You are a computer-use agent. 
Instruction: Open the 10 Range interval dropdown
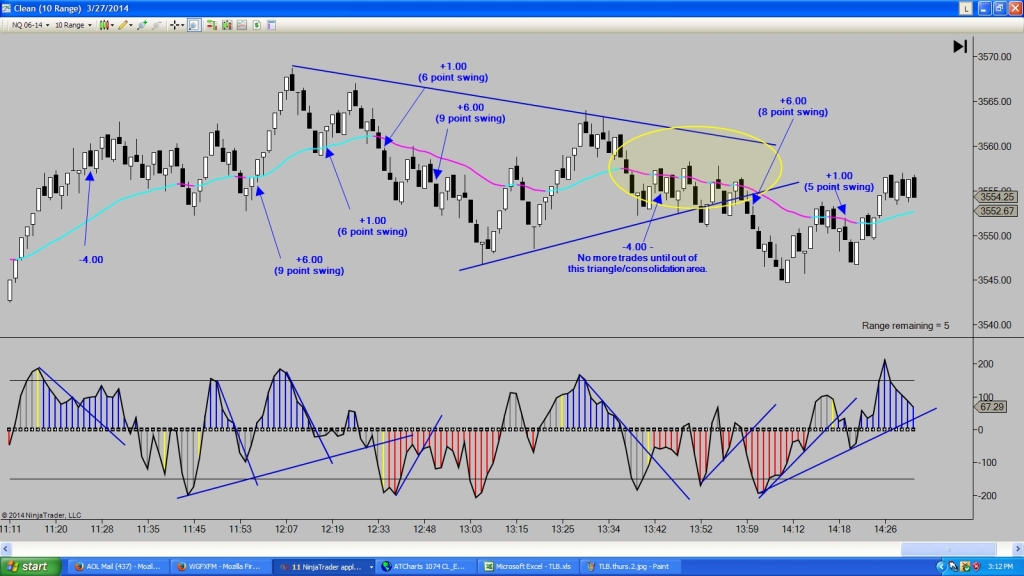(x=73, y=25)
